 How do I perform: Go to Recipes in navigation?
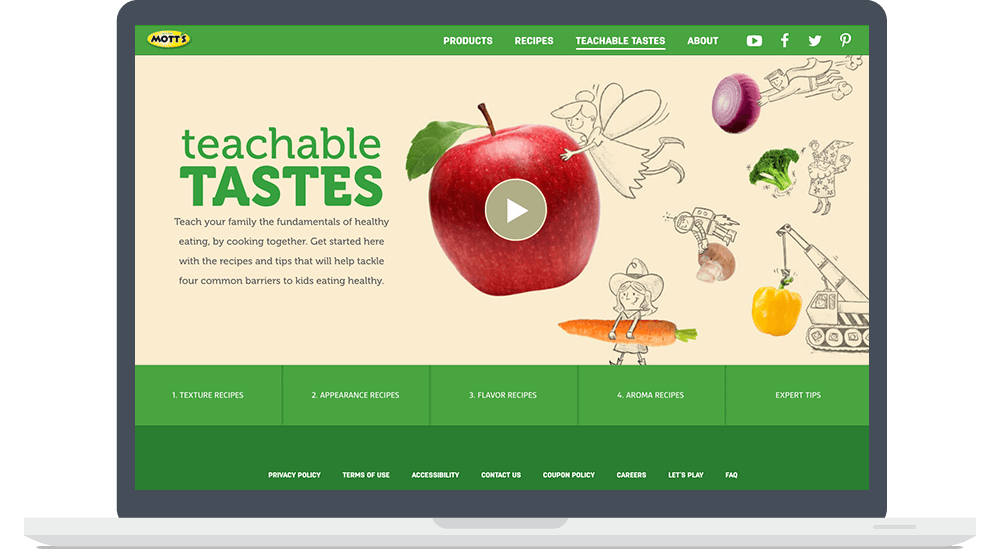534,41
